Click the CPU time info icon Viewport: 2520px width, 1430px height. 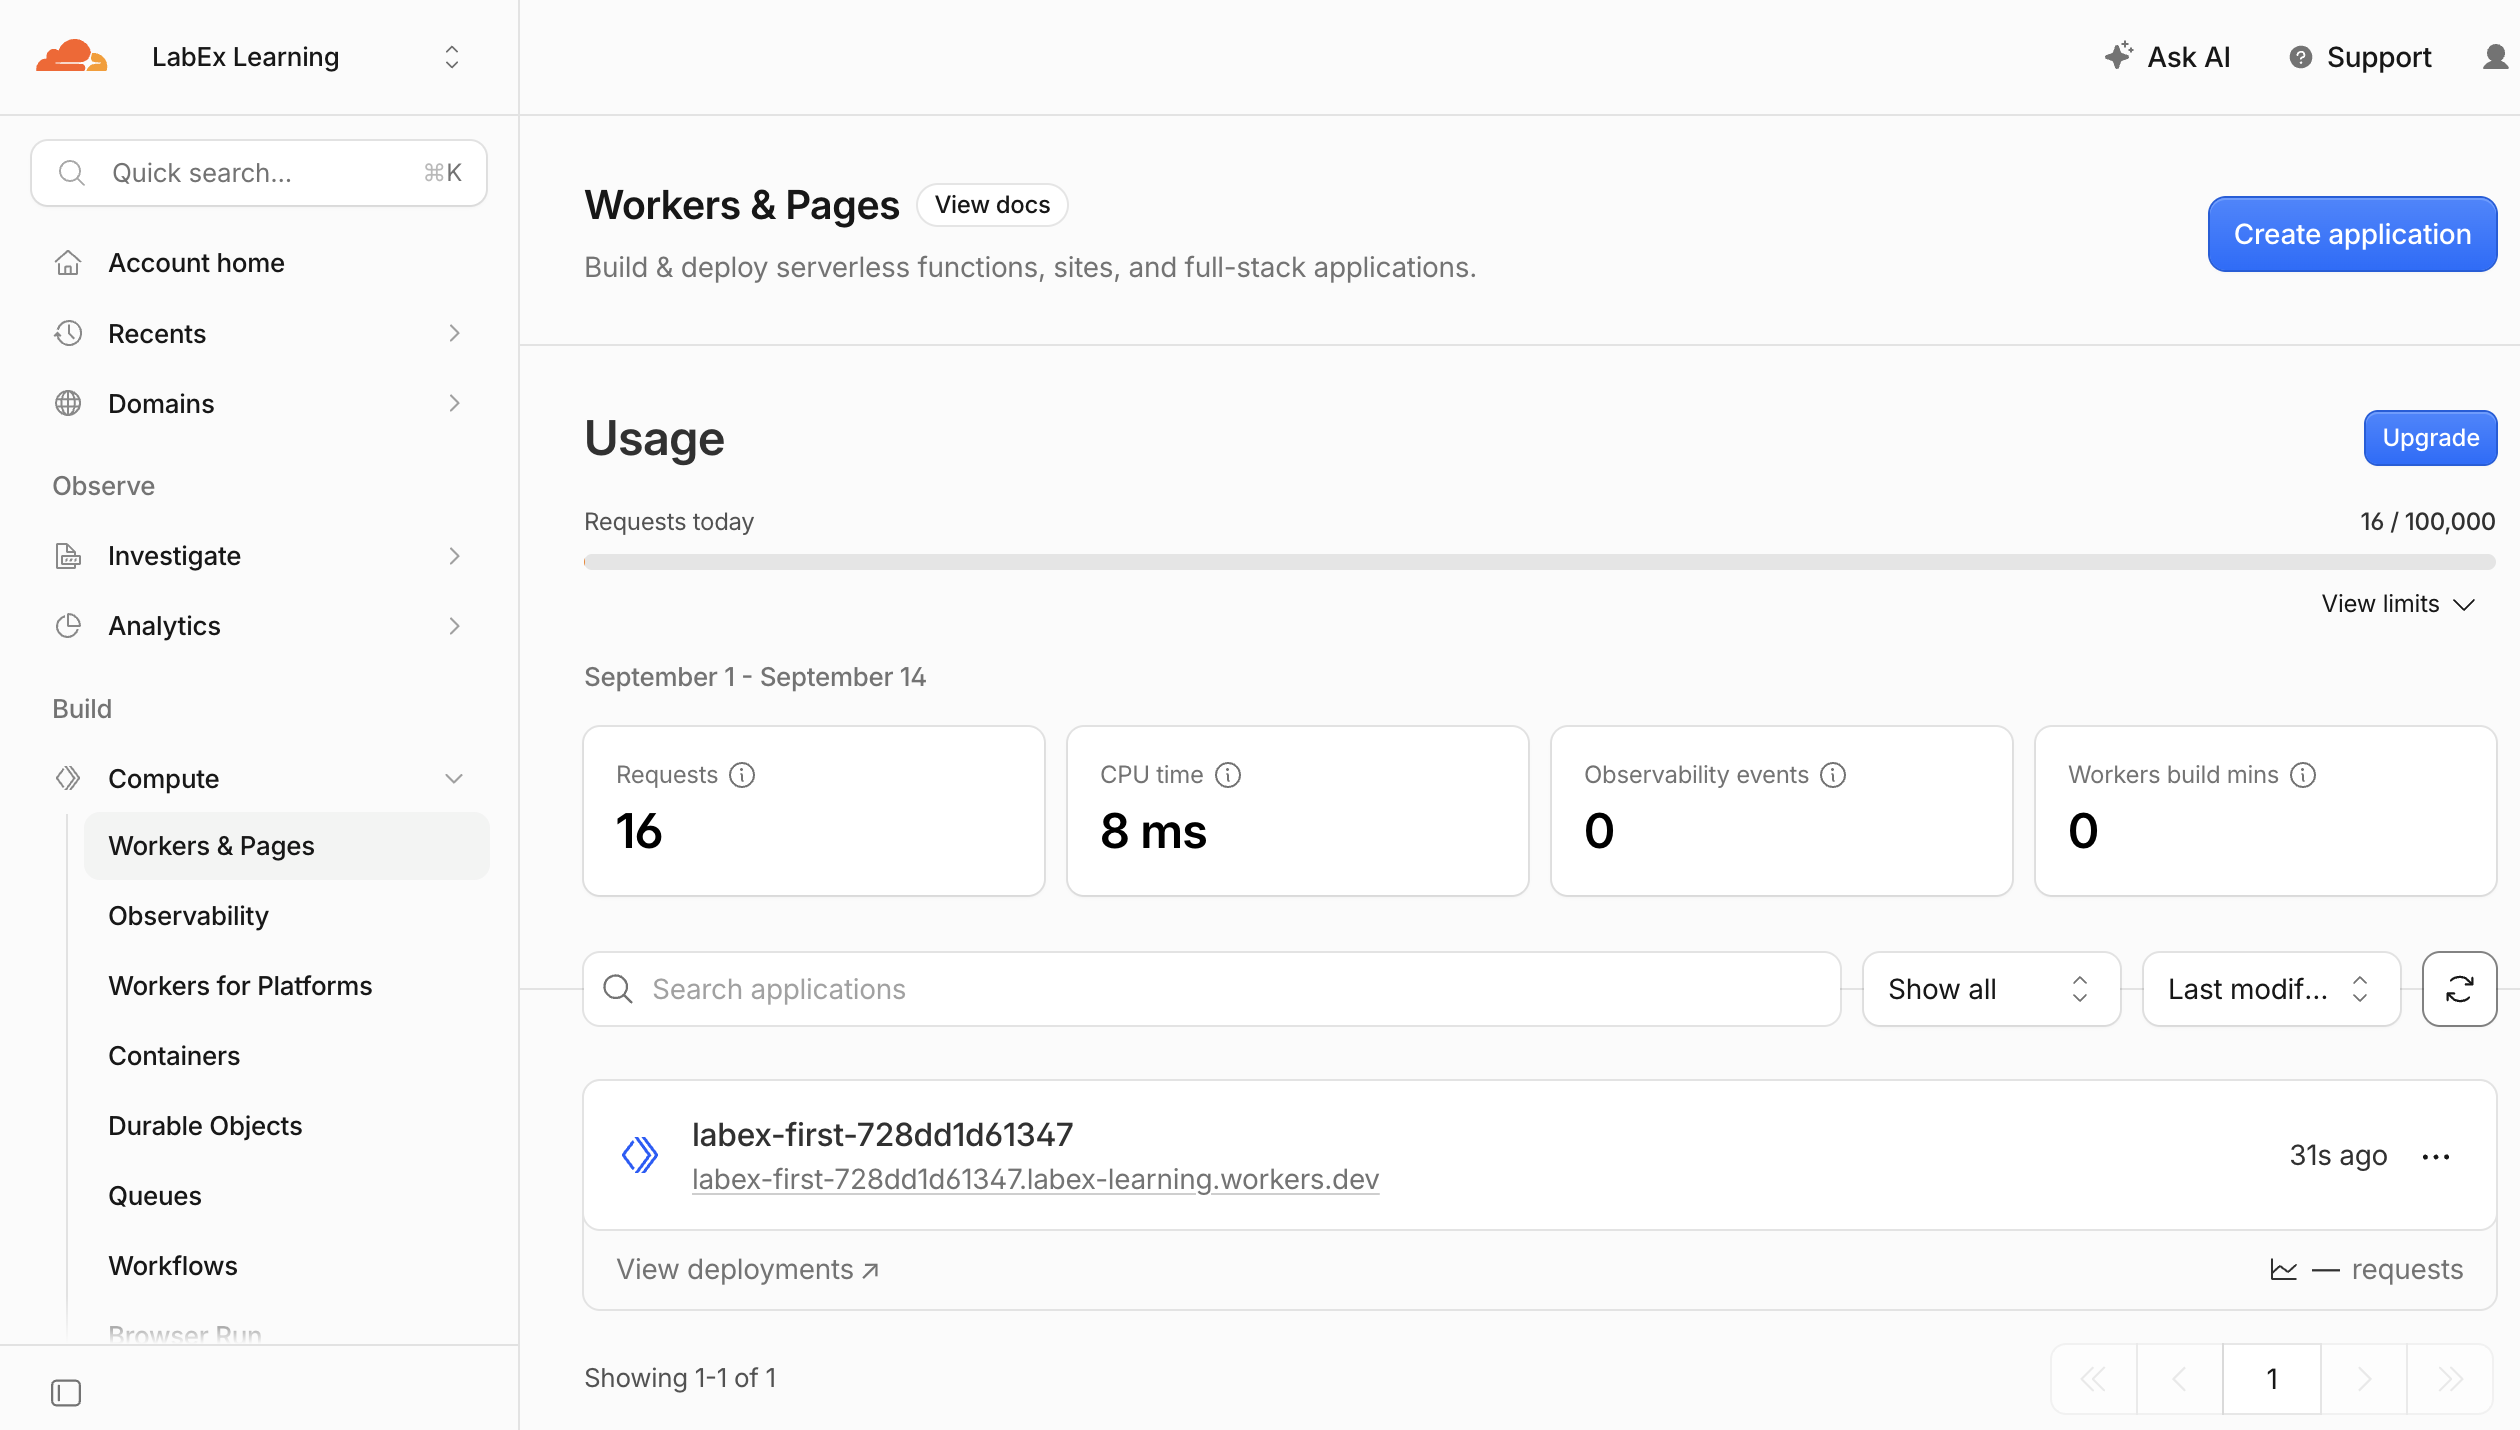[1228, 775]
